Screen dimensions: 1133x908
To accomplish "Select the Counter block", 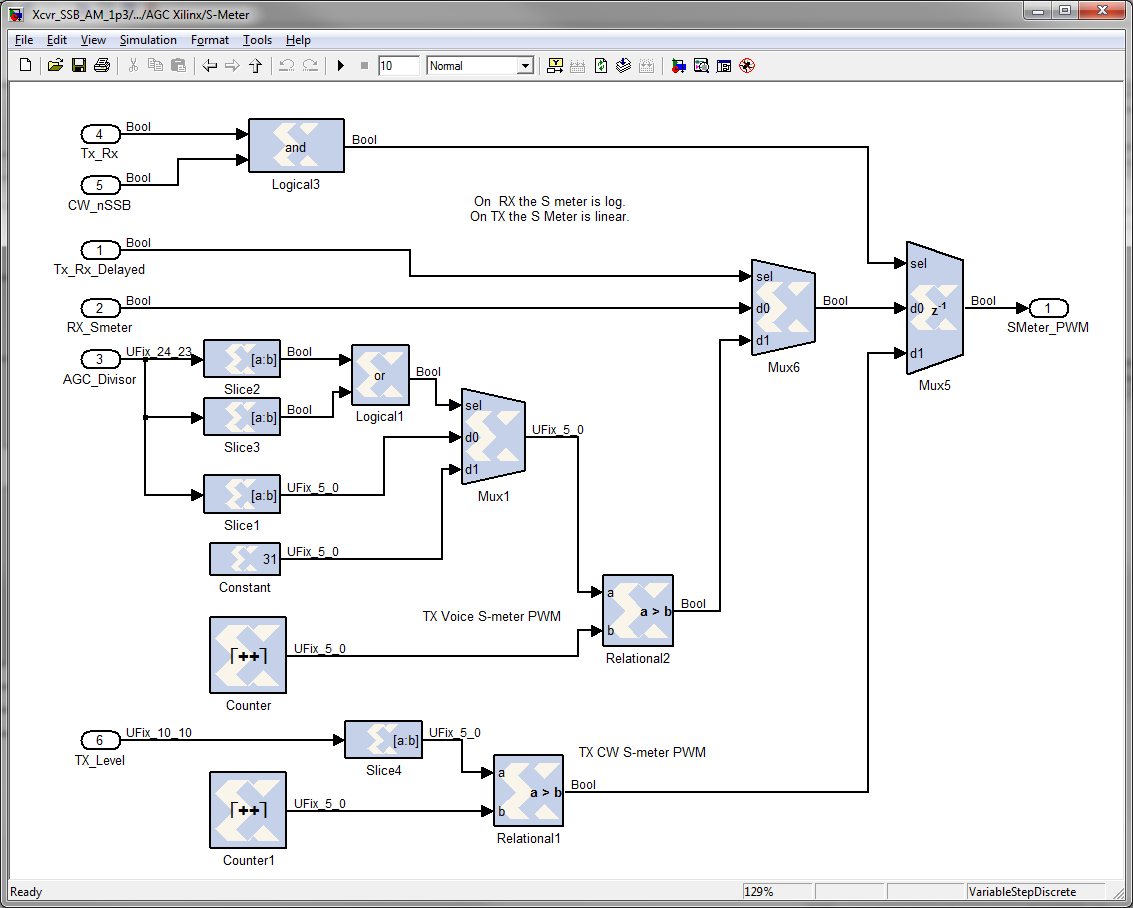I will coord(247,655).
